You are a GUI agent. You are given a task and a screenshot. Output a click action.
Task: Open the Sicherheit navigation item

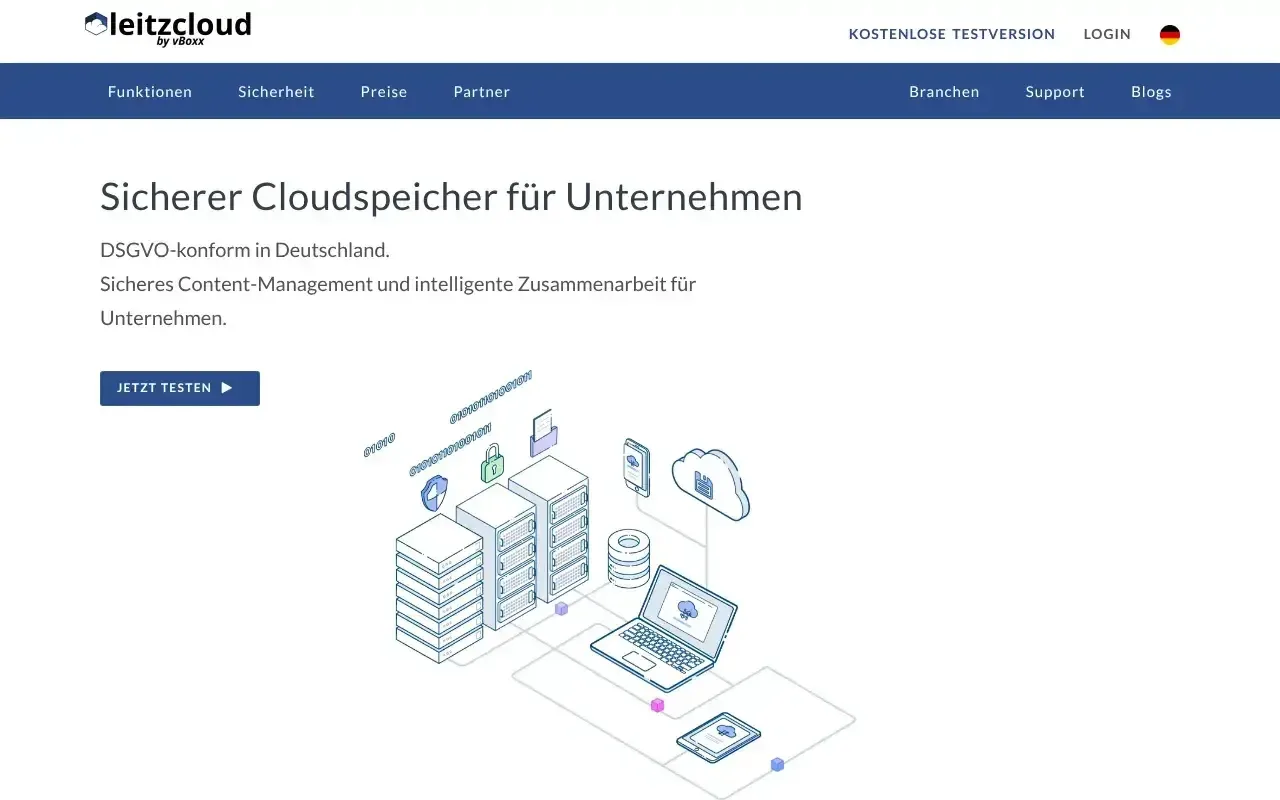(276, 91)
